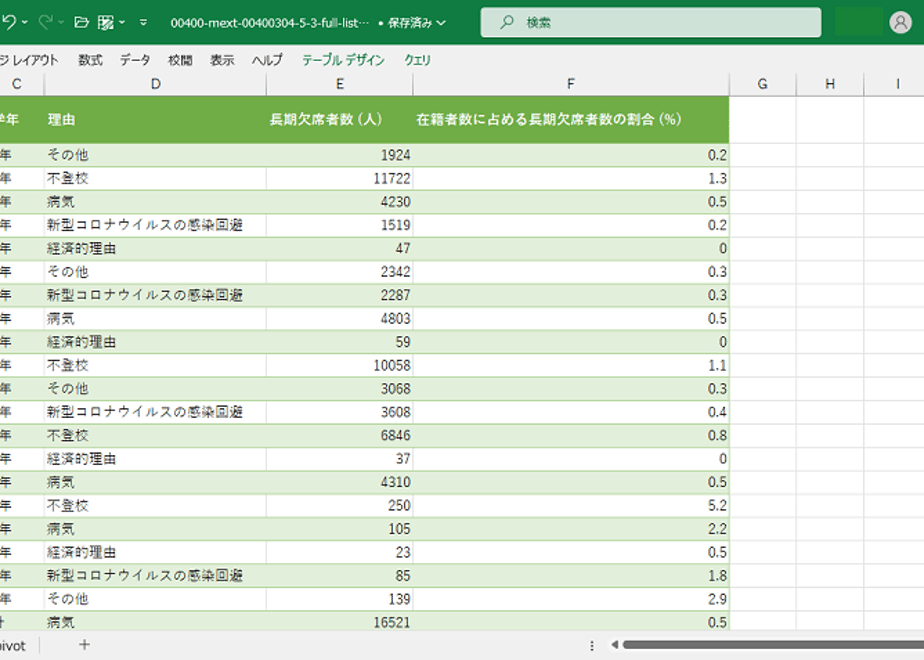Click the horizontal scrollbar thumb
This screenshot has width=924, height=660.
(x=773, y=645)
